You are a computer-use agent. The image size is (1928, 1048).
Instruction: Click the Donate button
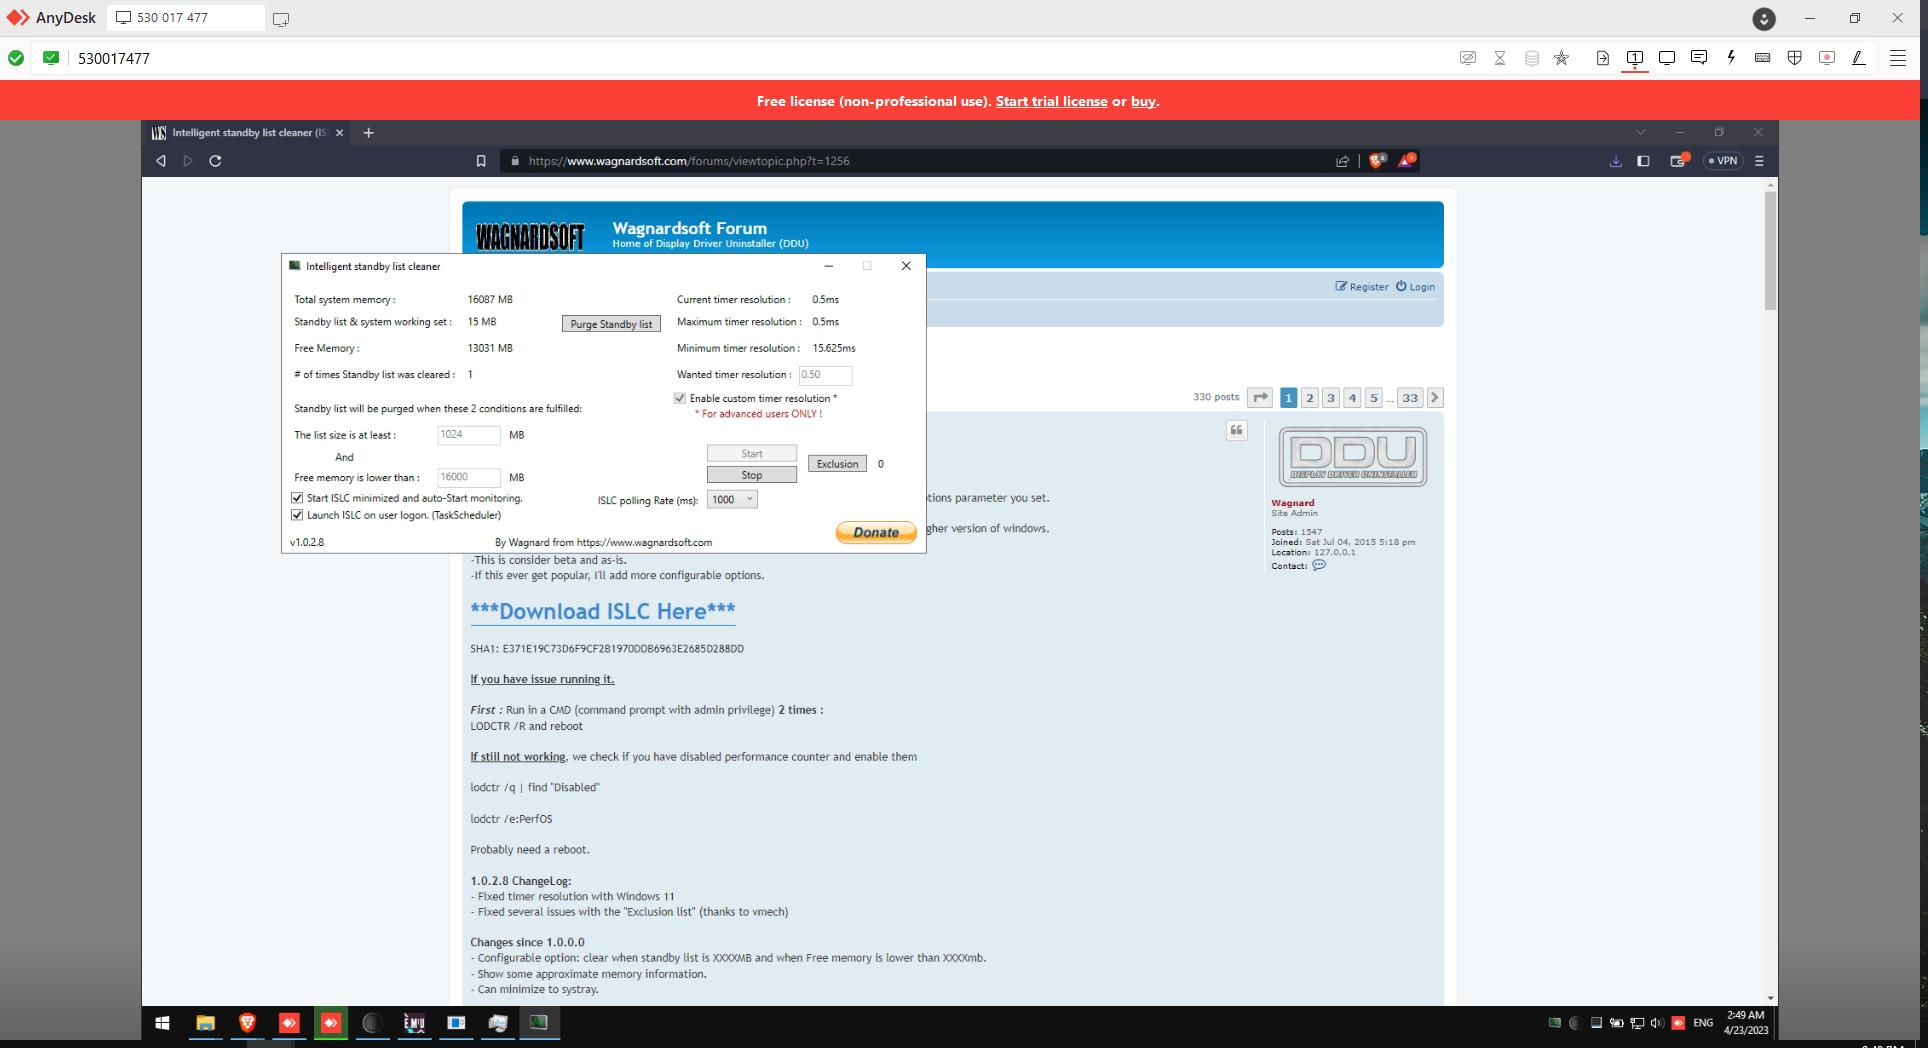(x=876, y=532)
